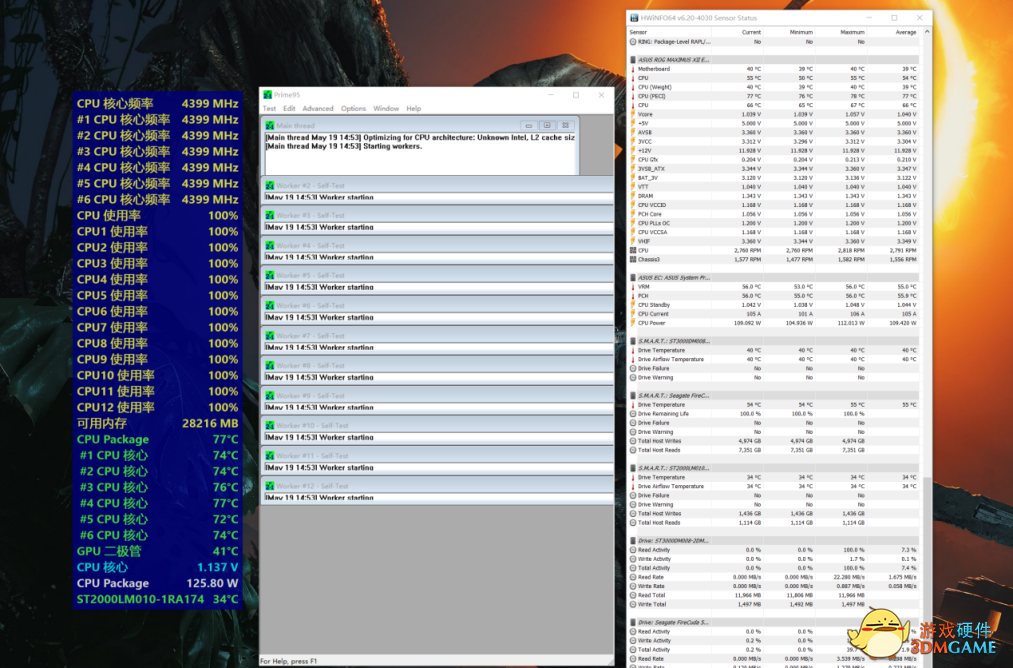Click the lightning icon beside Vcore
This screenshot has width=1013, height=668.
(633, 114)
